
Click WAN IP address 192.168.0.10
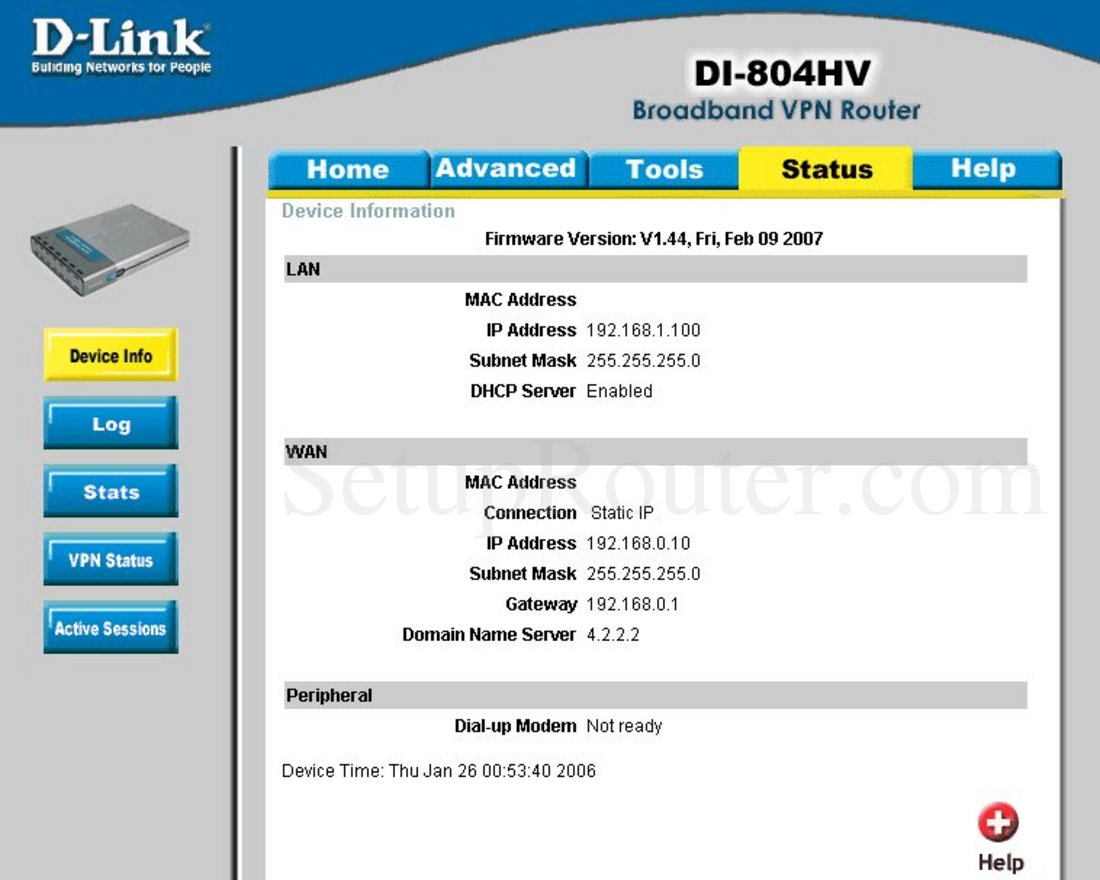(x=638, y=543)
